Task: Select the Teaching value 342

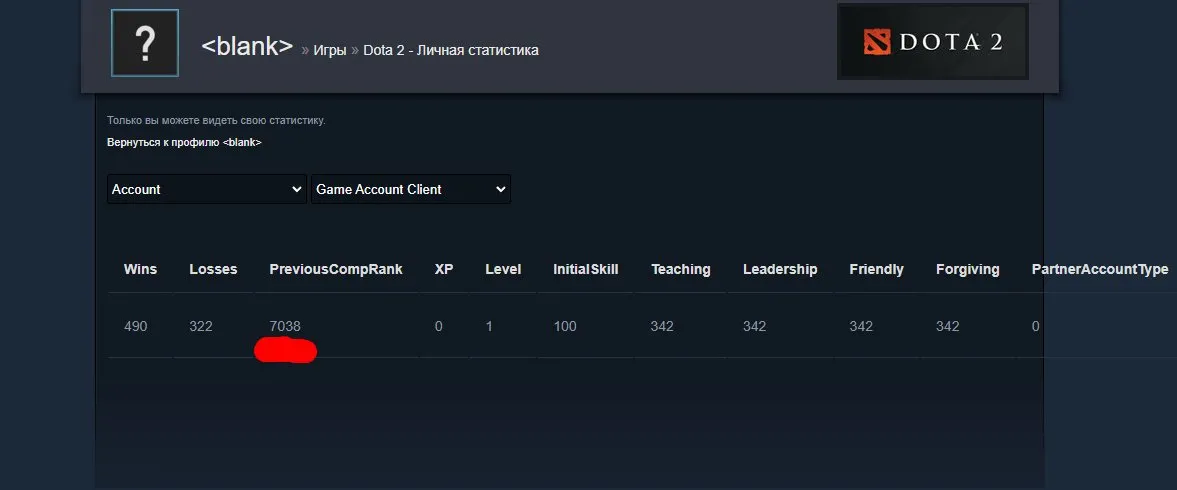Action: pyautogui.click(x=662, y=326)
